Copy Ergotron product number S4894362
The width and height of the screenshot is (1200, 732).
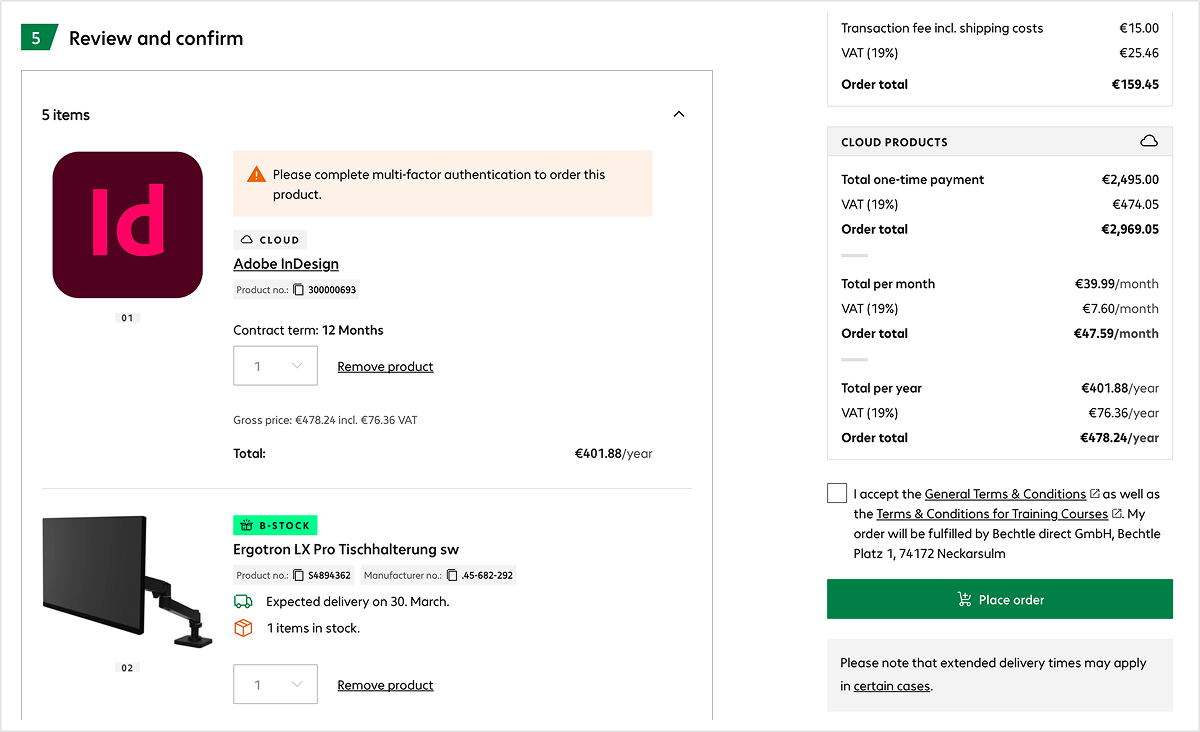[298, 576]
